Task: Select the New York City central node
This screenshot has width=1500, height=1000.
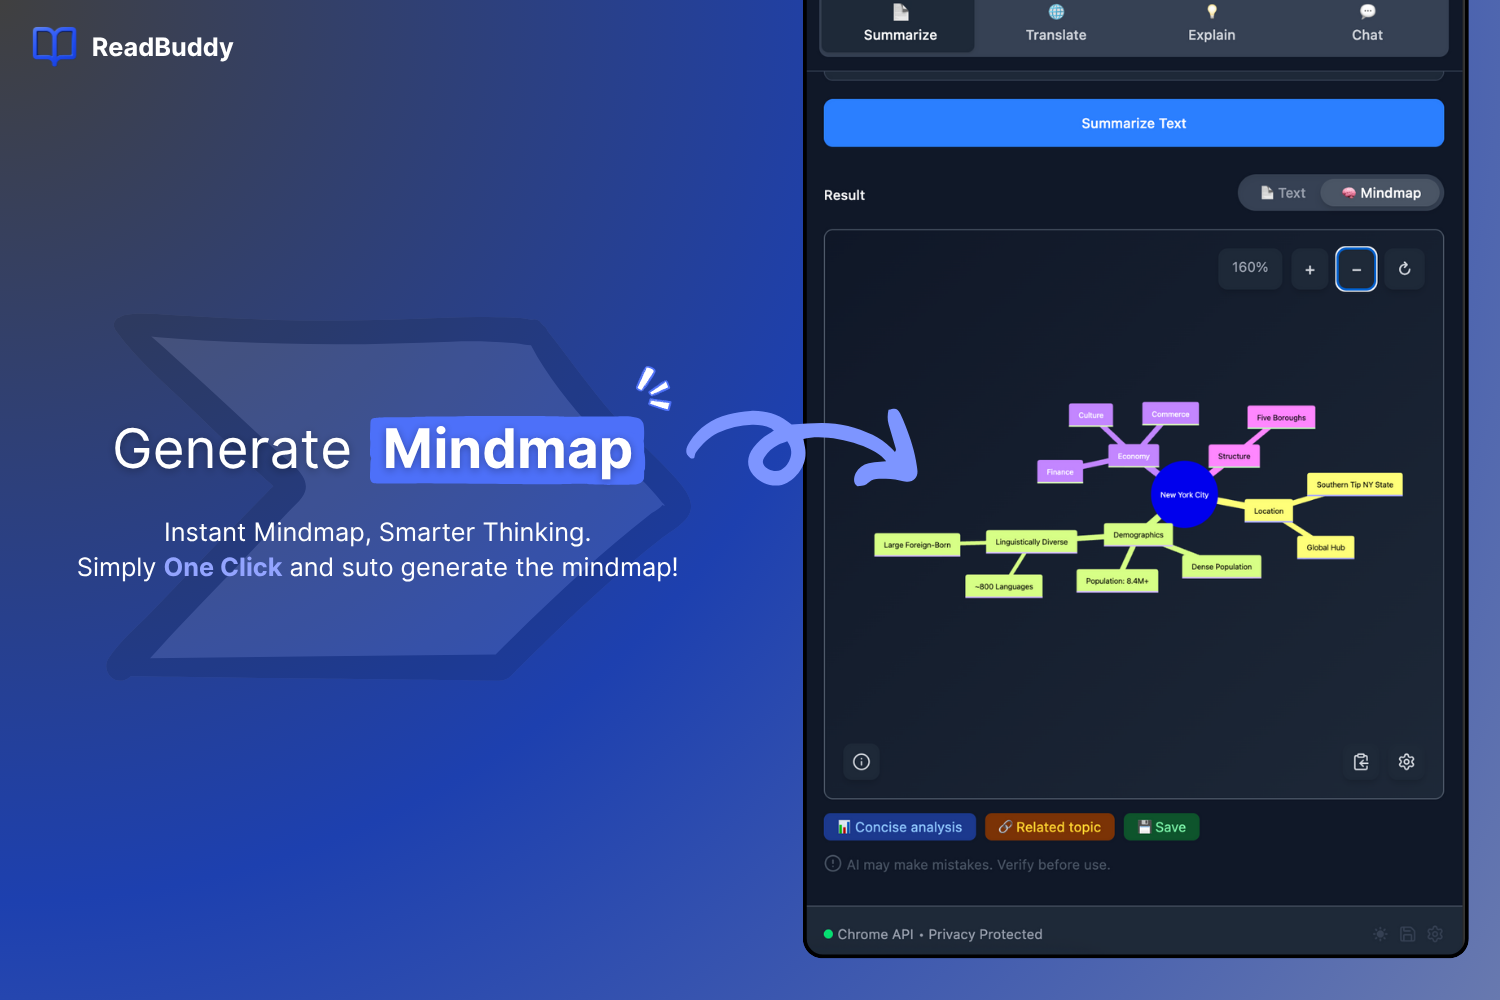Action: 1184,494
